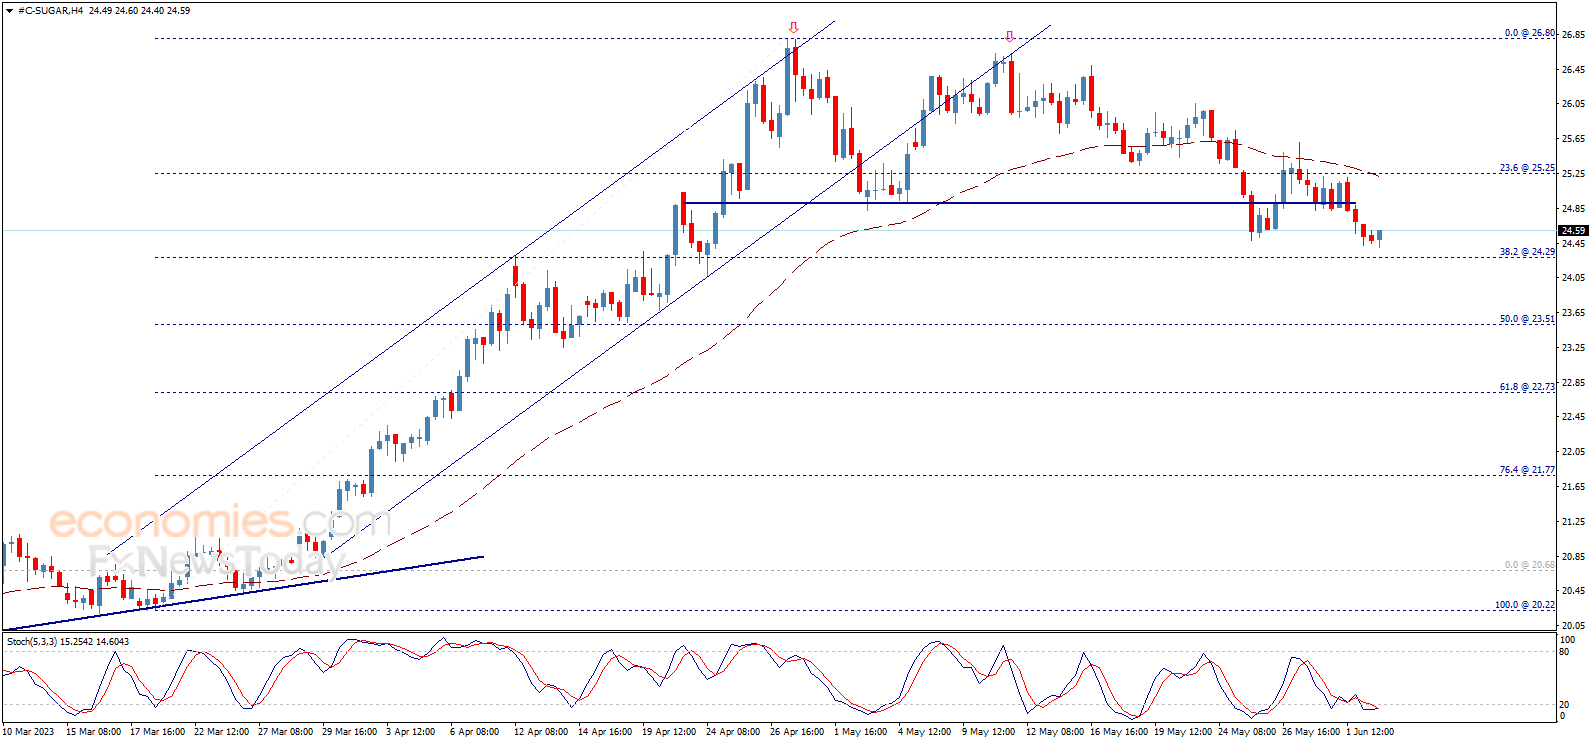Click 21.25 on the price axis

[x=1573, y=522]
